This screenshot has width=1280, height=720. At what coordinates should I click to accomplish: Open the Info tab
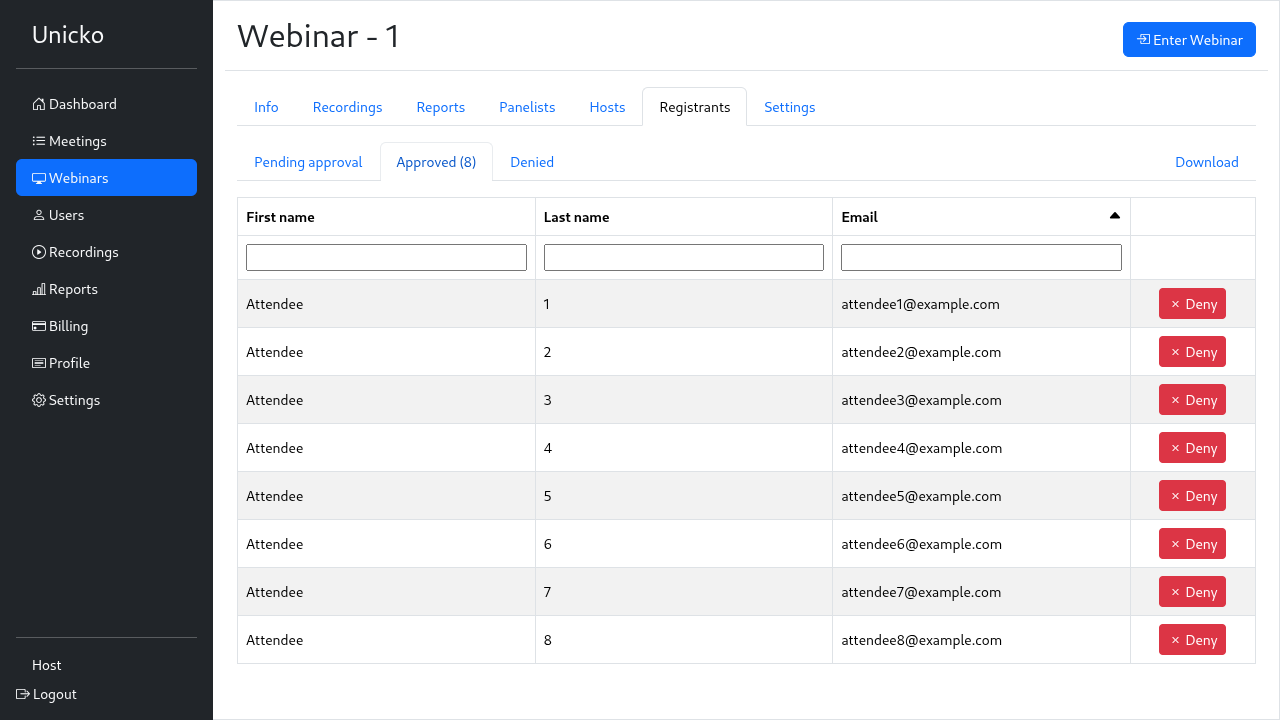266,107
